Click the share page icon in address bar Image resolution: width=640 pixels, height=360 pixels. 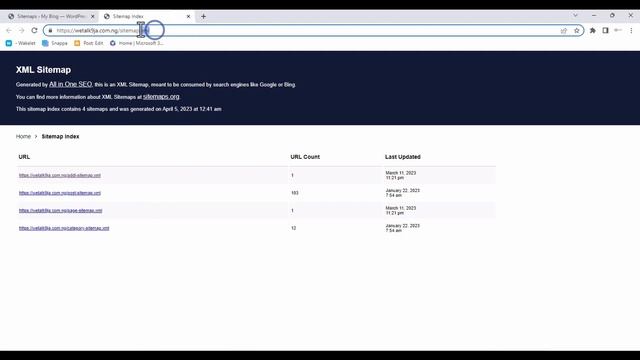coord(564,31)
